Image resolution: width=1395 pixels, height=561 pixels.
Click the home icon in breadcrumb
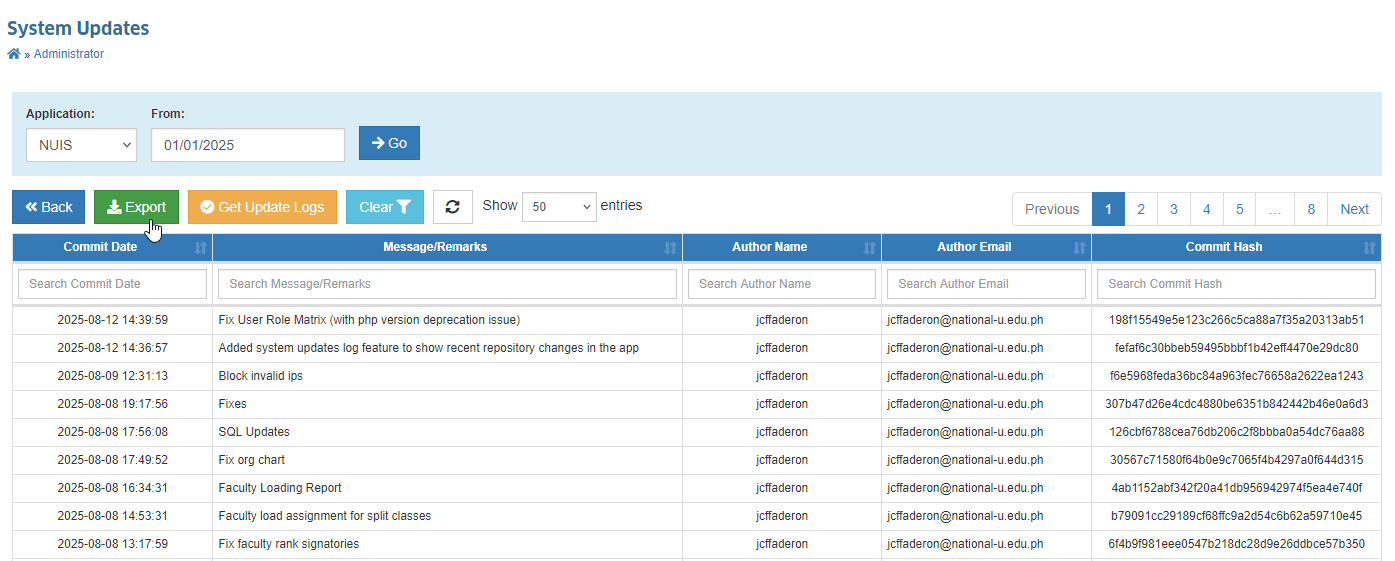coord(14,54)
